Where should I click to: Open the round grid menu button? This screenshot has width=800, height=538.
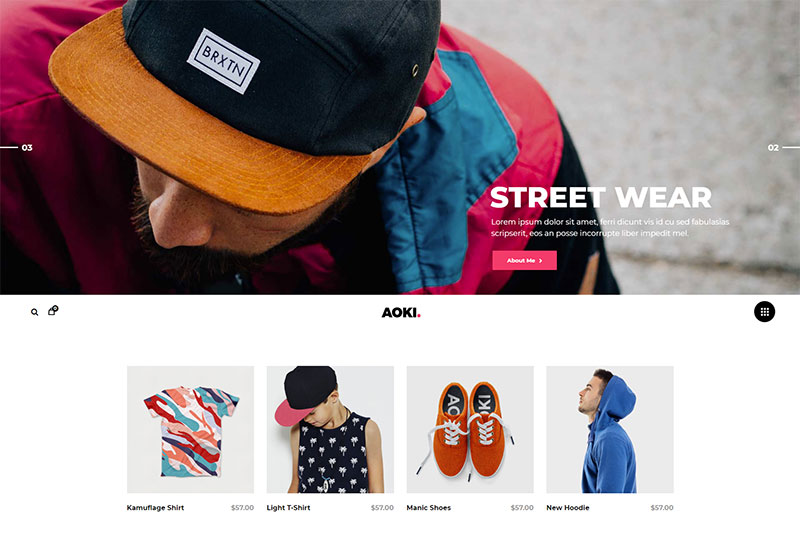pyautogui.click(x=764, y=312)
